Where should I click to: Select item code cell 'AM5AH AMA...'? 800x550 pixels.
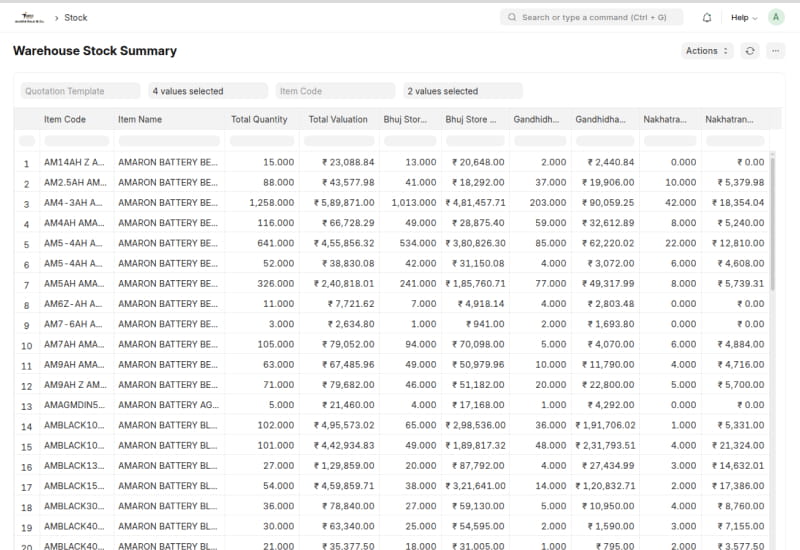(74, 284)
